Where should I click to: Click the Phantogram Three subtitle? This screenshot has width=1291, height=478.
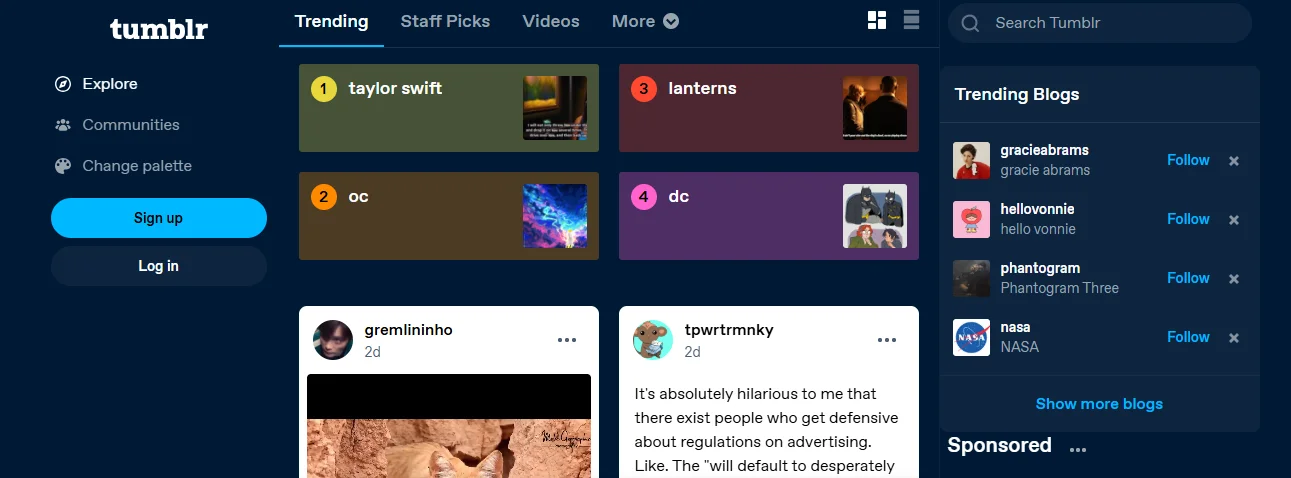(1059, 288)
